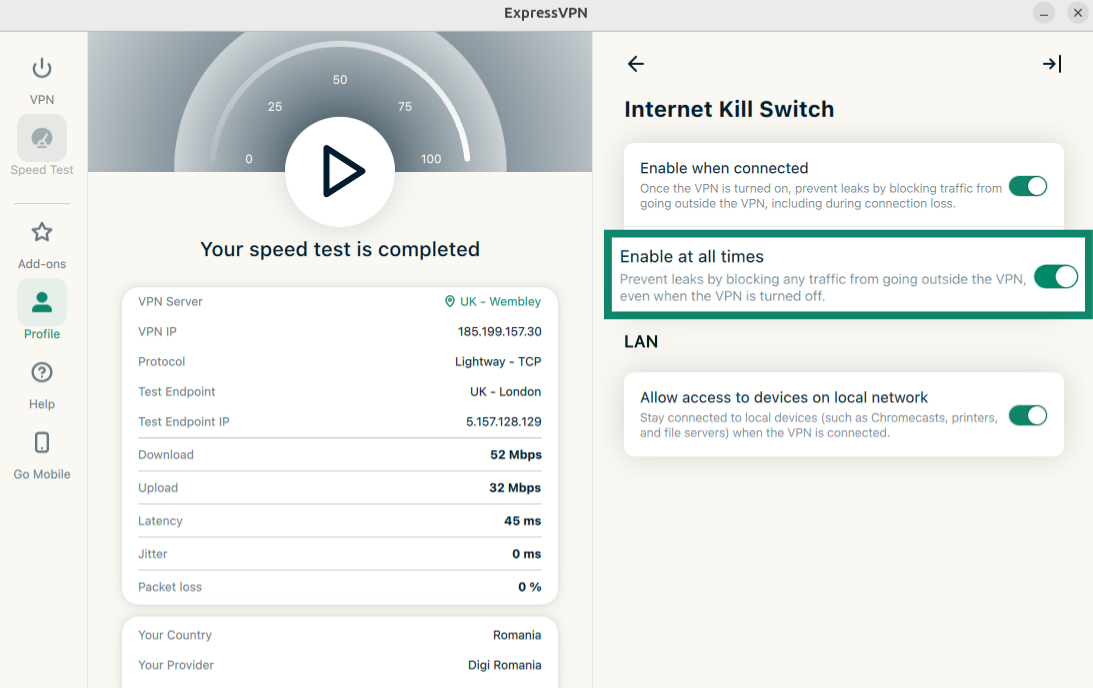Go back using the left arrow

636,64
